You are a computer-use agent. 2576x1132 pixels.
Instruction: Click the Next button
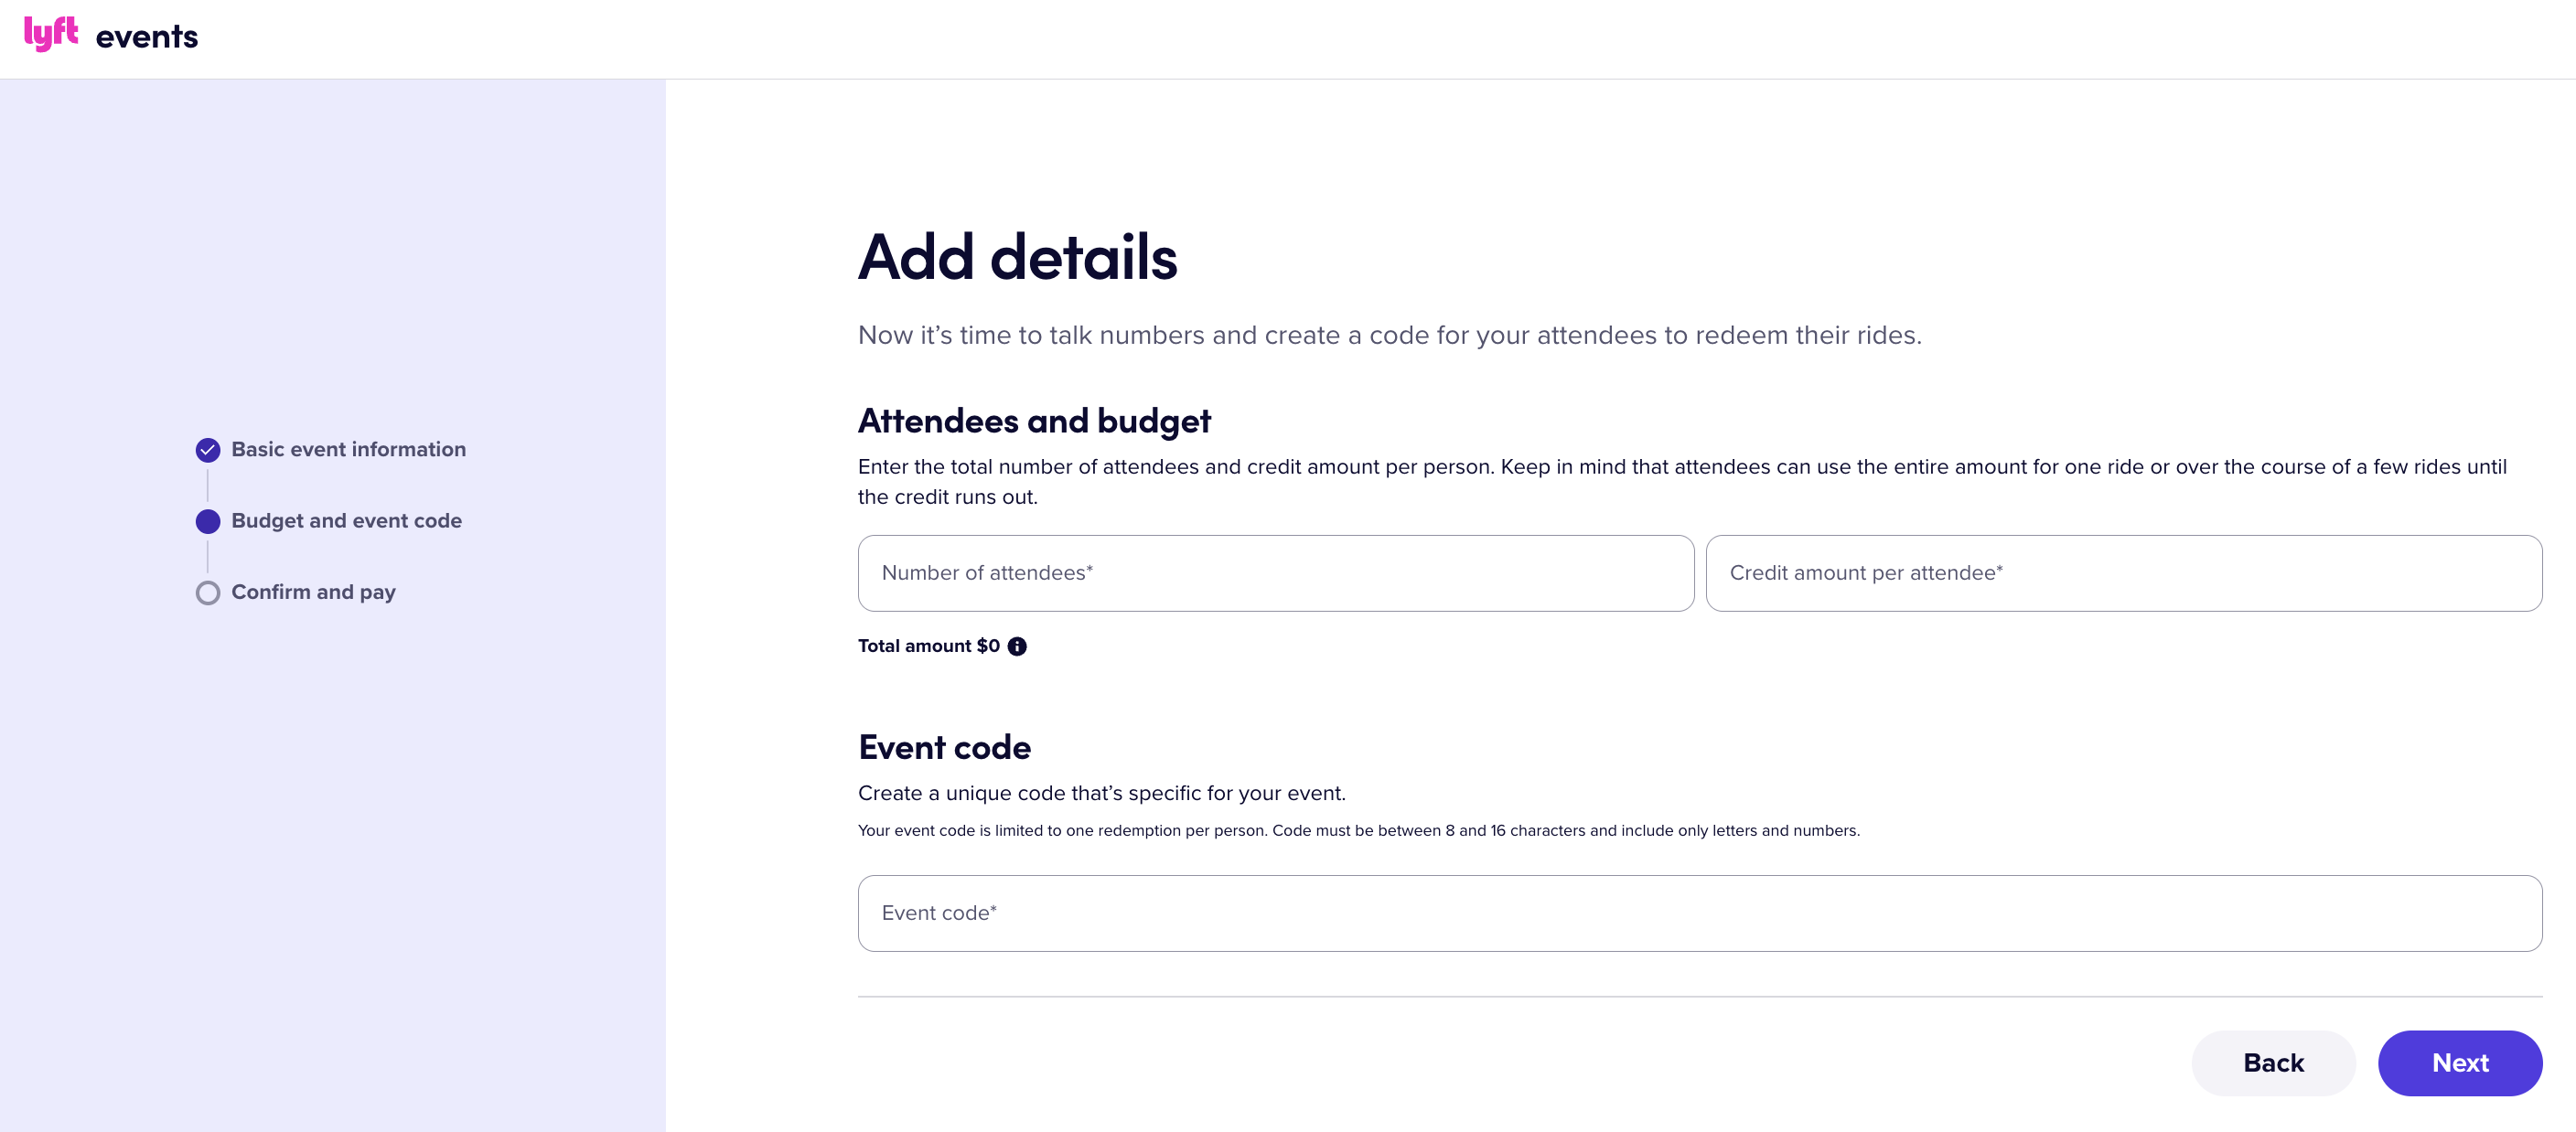pyautogui.click(x=2459, y=1062)
